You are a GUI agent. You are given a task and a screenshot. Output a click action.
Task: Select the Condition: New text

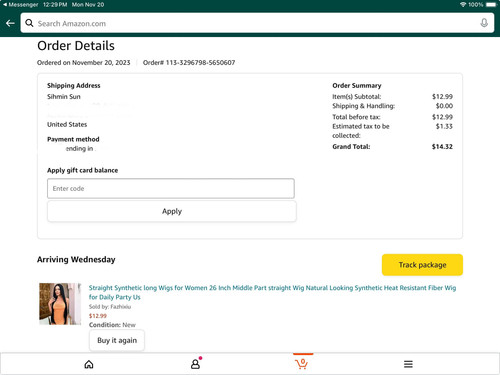[112, 325]
